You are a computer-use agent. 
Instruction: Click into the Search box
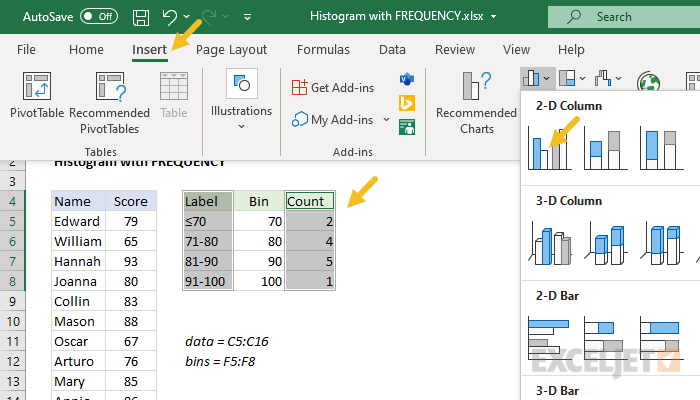pos(624,17)
